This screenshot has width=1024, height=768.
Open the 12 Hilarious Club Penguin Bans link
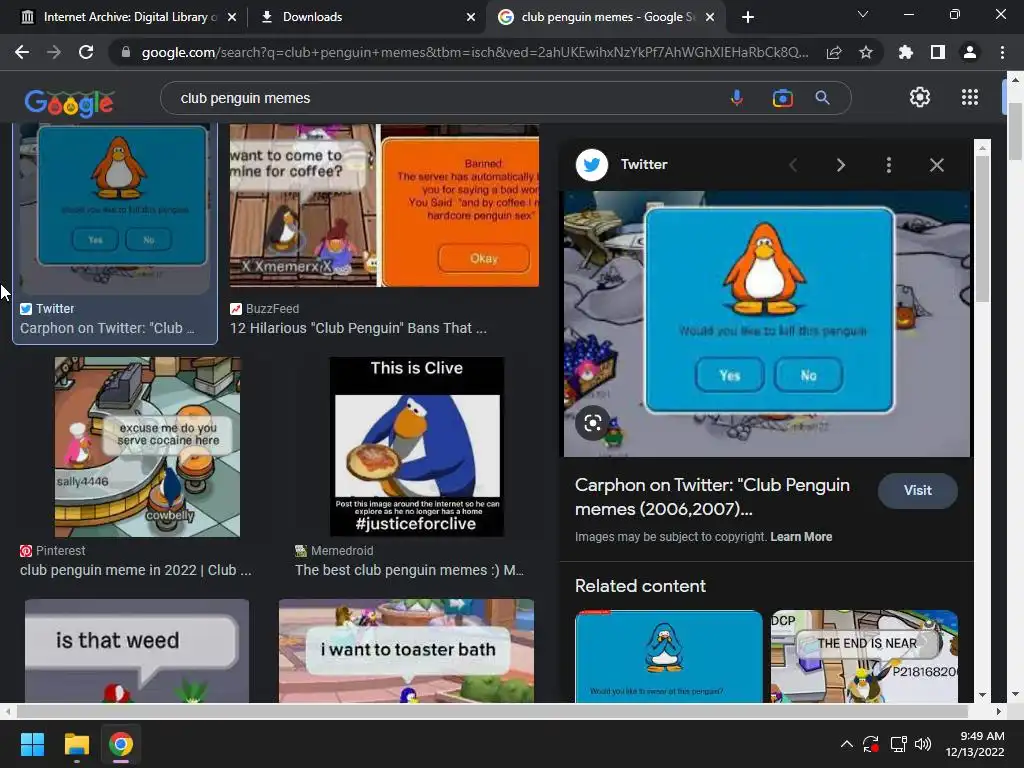coord(358,328)
